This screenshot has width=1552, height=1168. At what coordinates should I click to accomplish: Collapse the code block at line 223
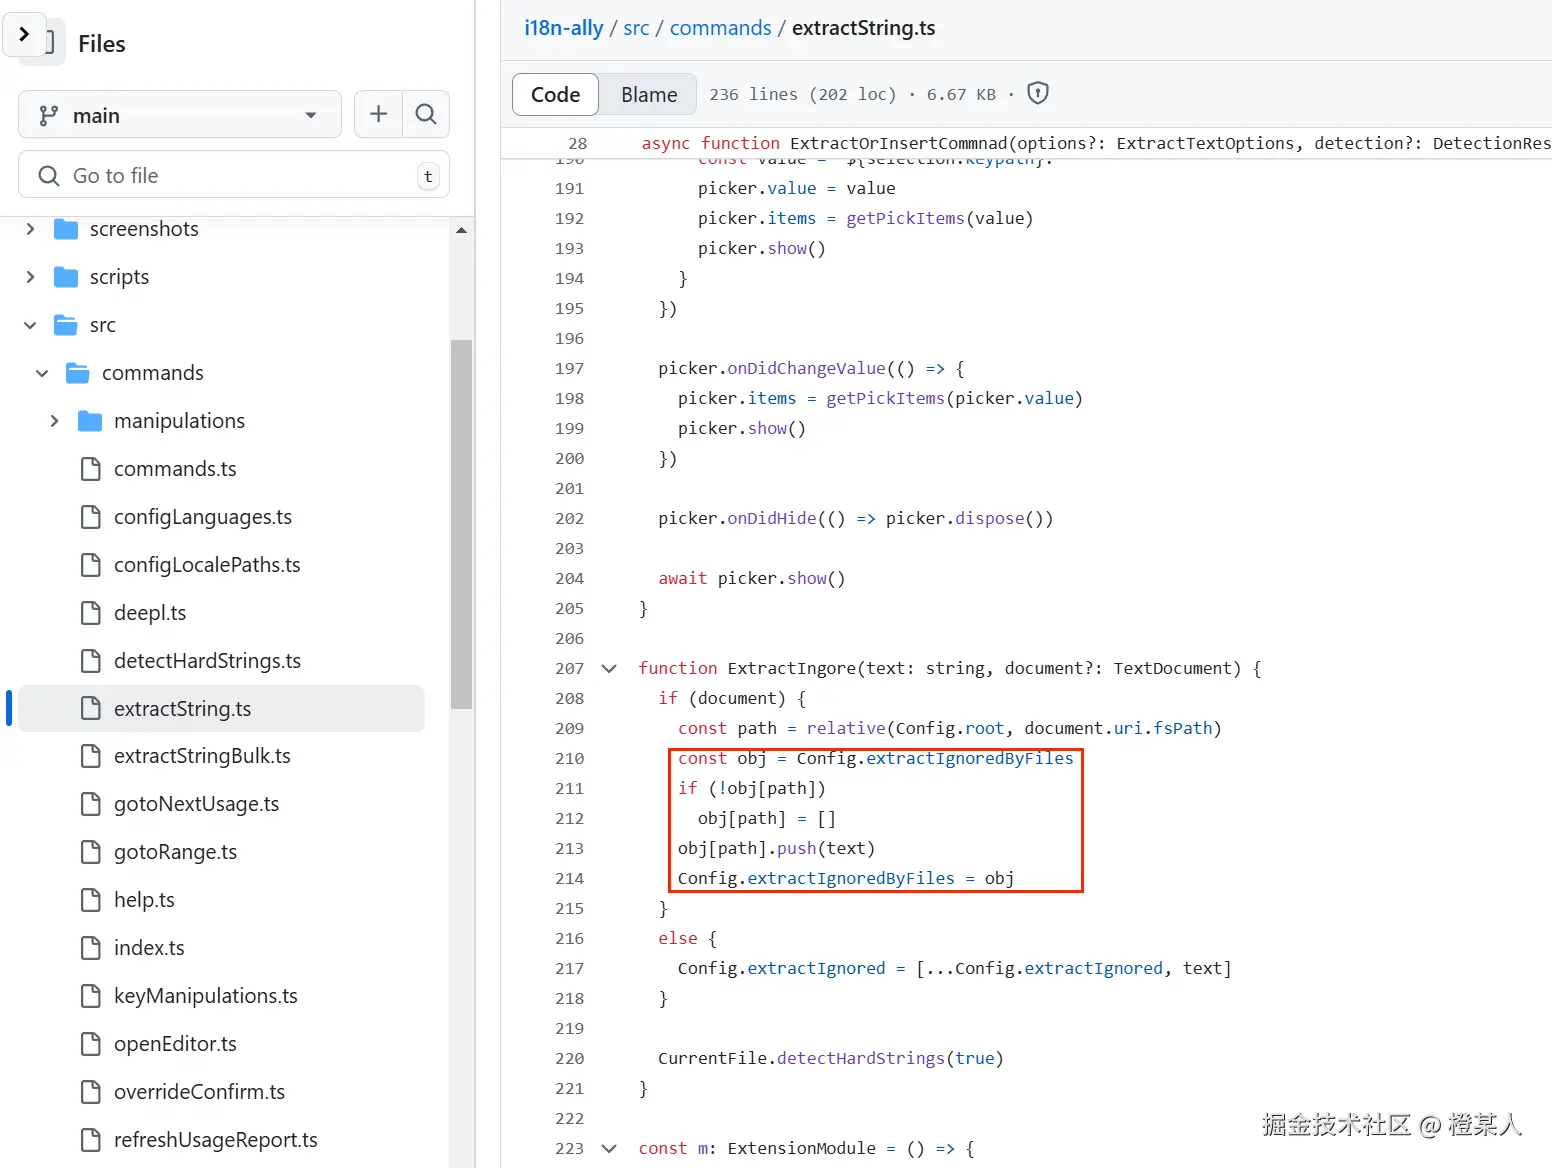[x=609, y=1148]
